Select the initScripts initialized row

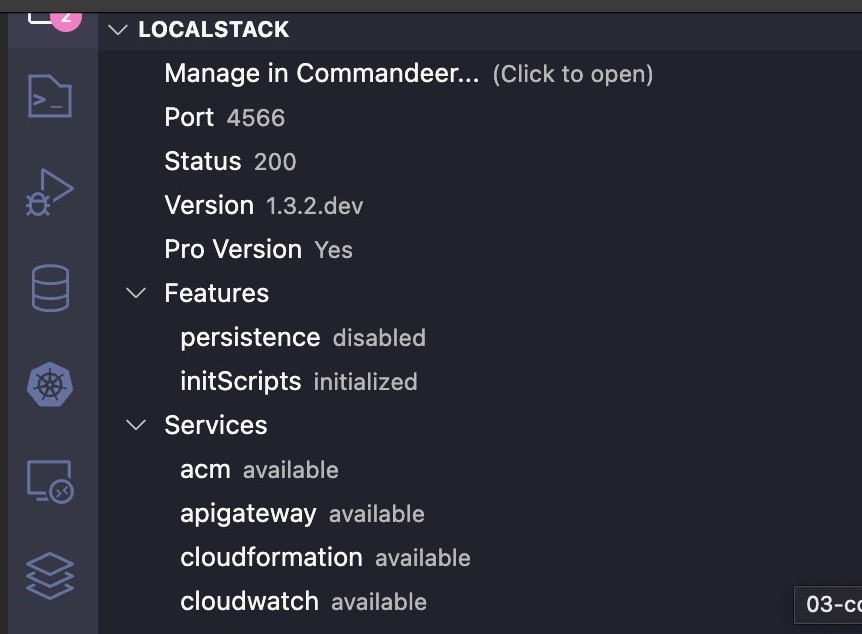tap(480, 382)
